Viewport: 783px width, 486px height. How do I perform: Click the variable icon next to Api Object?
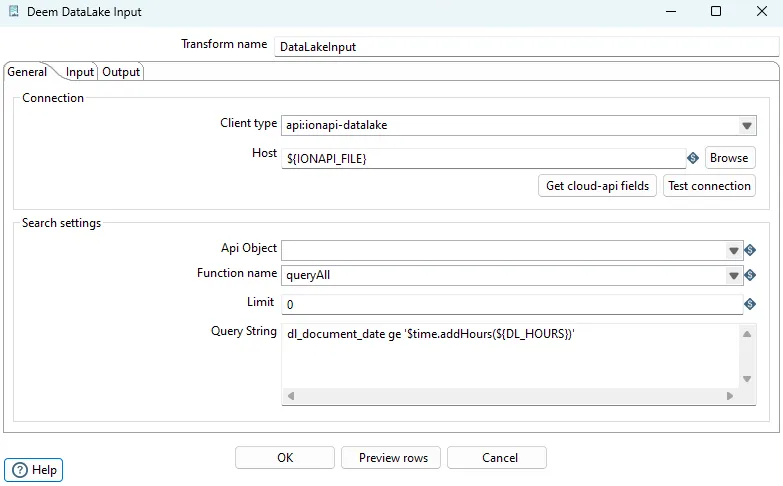tap(750, 250)
